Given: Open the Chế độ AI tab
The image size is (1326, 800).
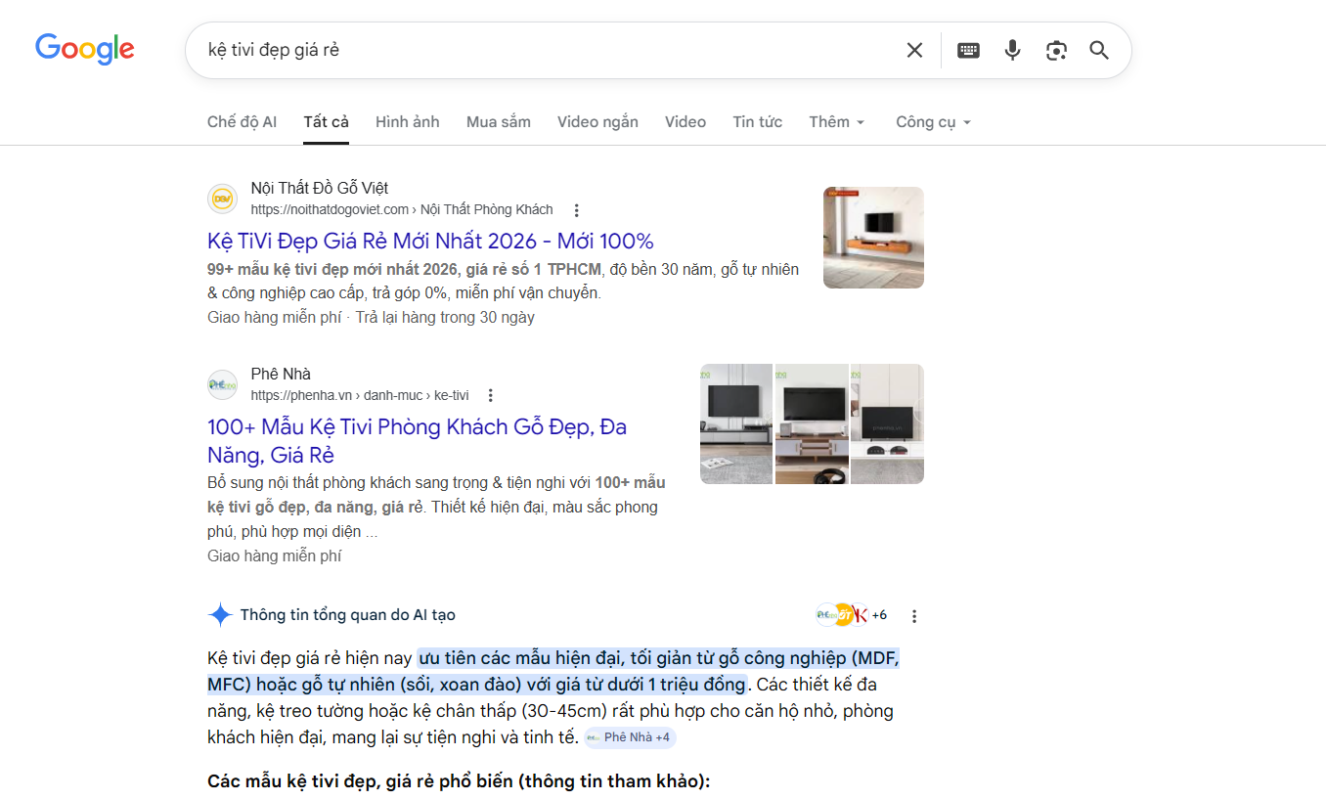Looking at the screenshot, I should (242, 122).
